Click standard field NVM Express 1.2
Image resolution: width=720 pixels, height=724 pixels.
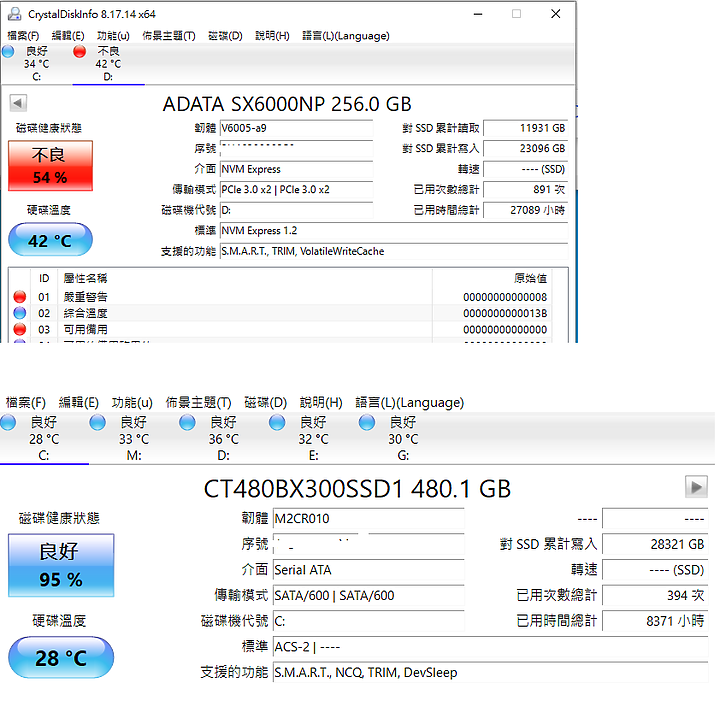pyautogui.click(x=394, y=230)
